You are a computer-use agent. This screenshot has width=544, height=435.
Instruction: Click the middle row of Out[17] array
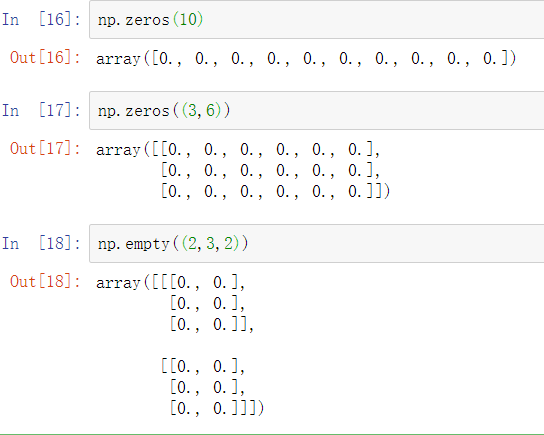[x=271, y=170]
